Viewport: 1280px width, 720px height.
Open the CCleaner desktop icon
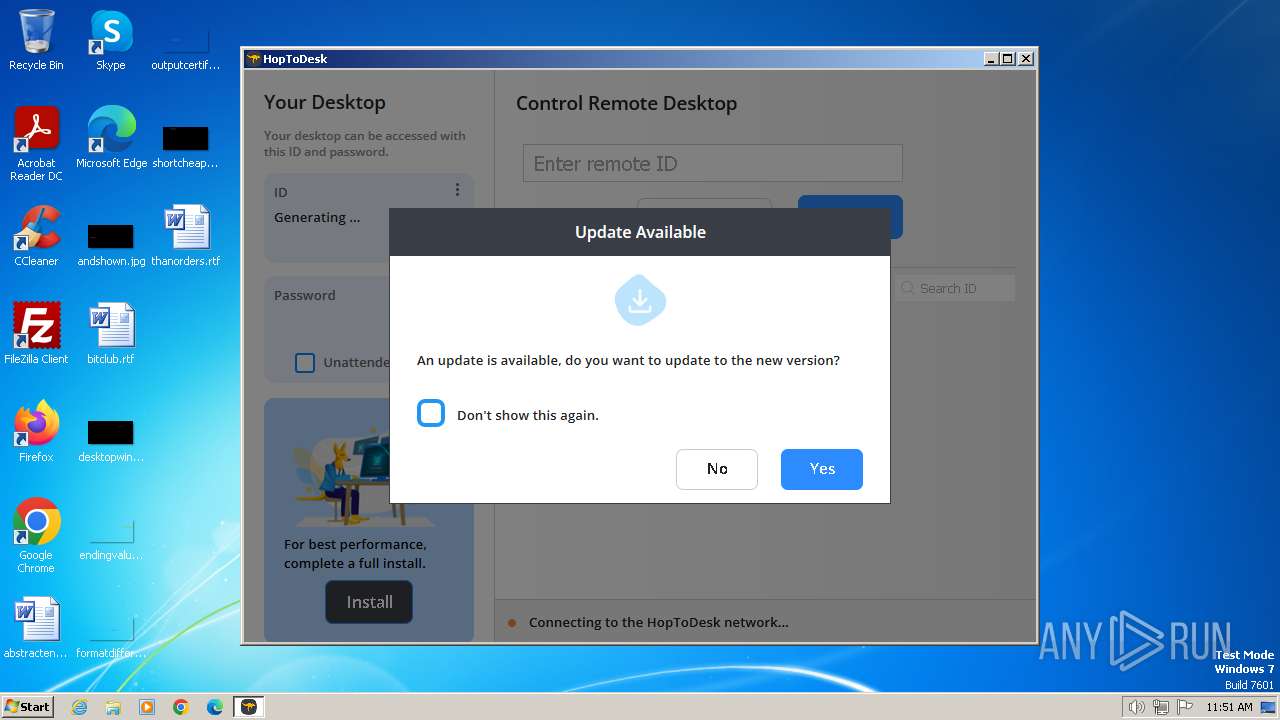pos(36,236)
